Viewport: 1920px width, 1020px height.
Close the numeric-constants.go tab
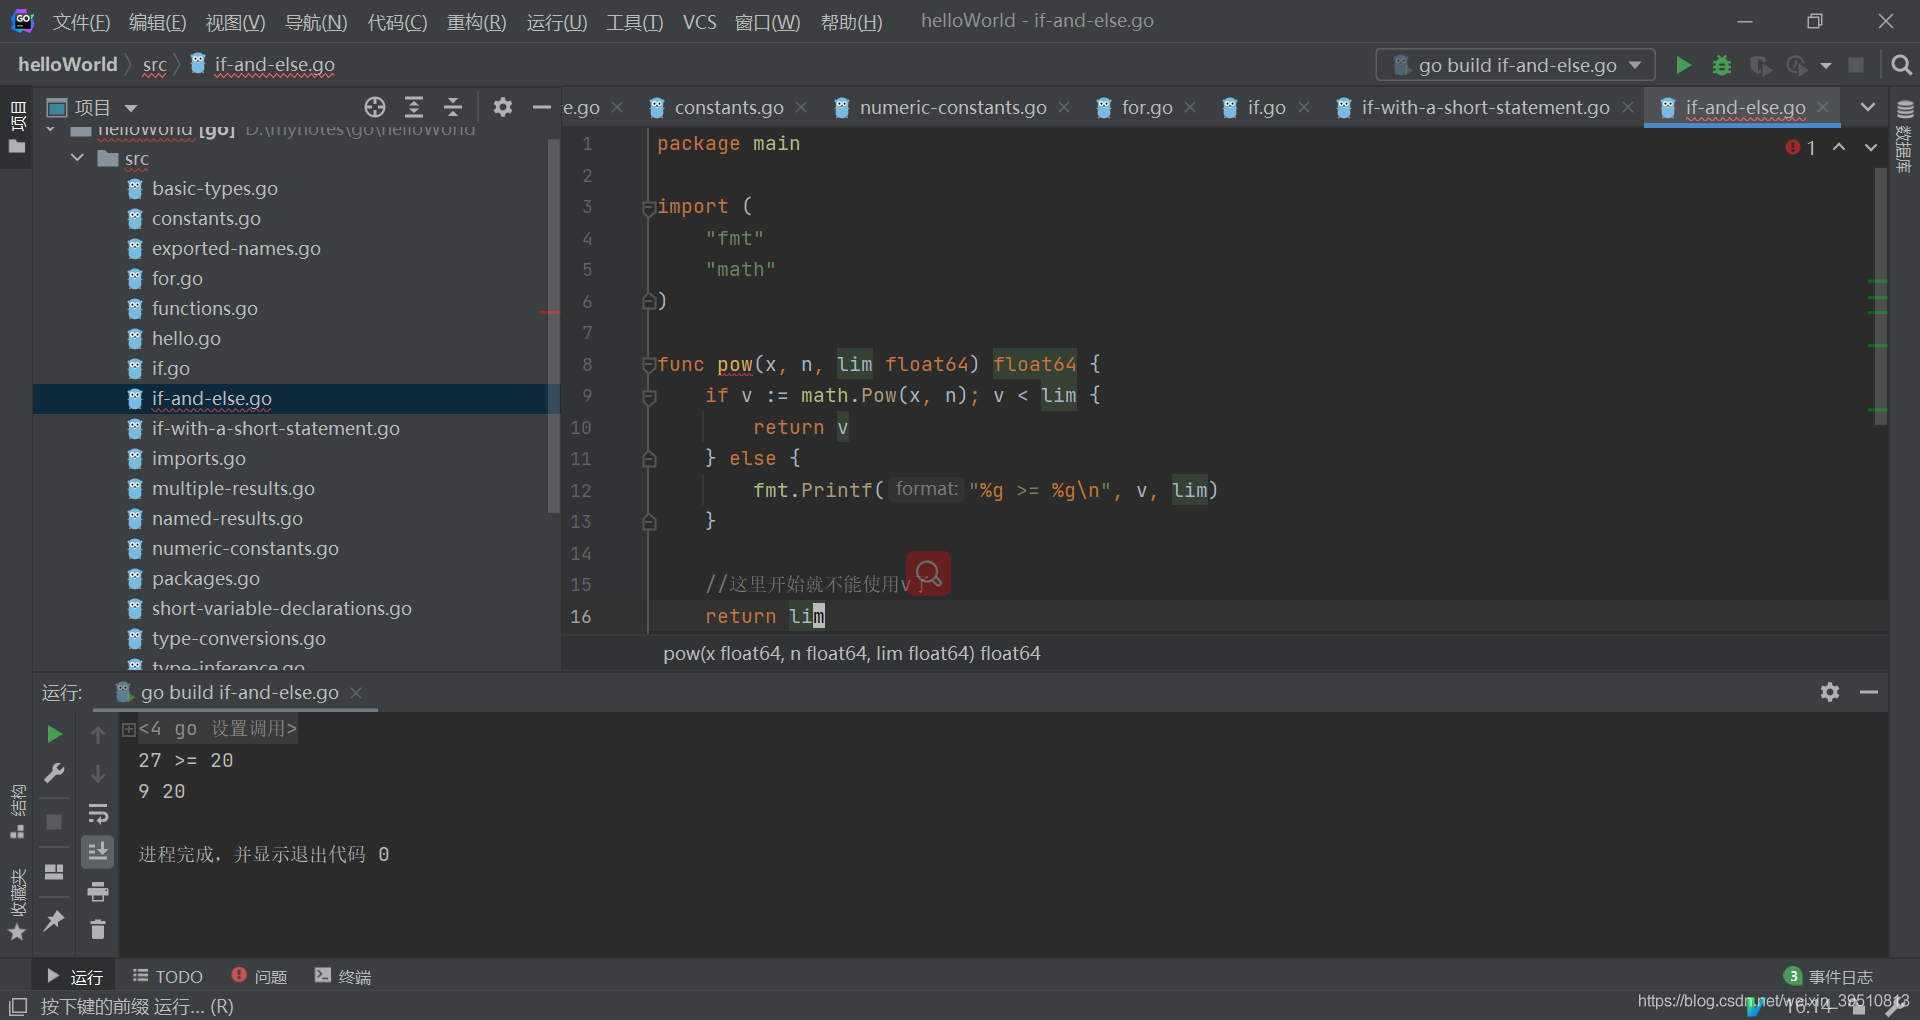tap(1064, 107)
